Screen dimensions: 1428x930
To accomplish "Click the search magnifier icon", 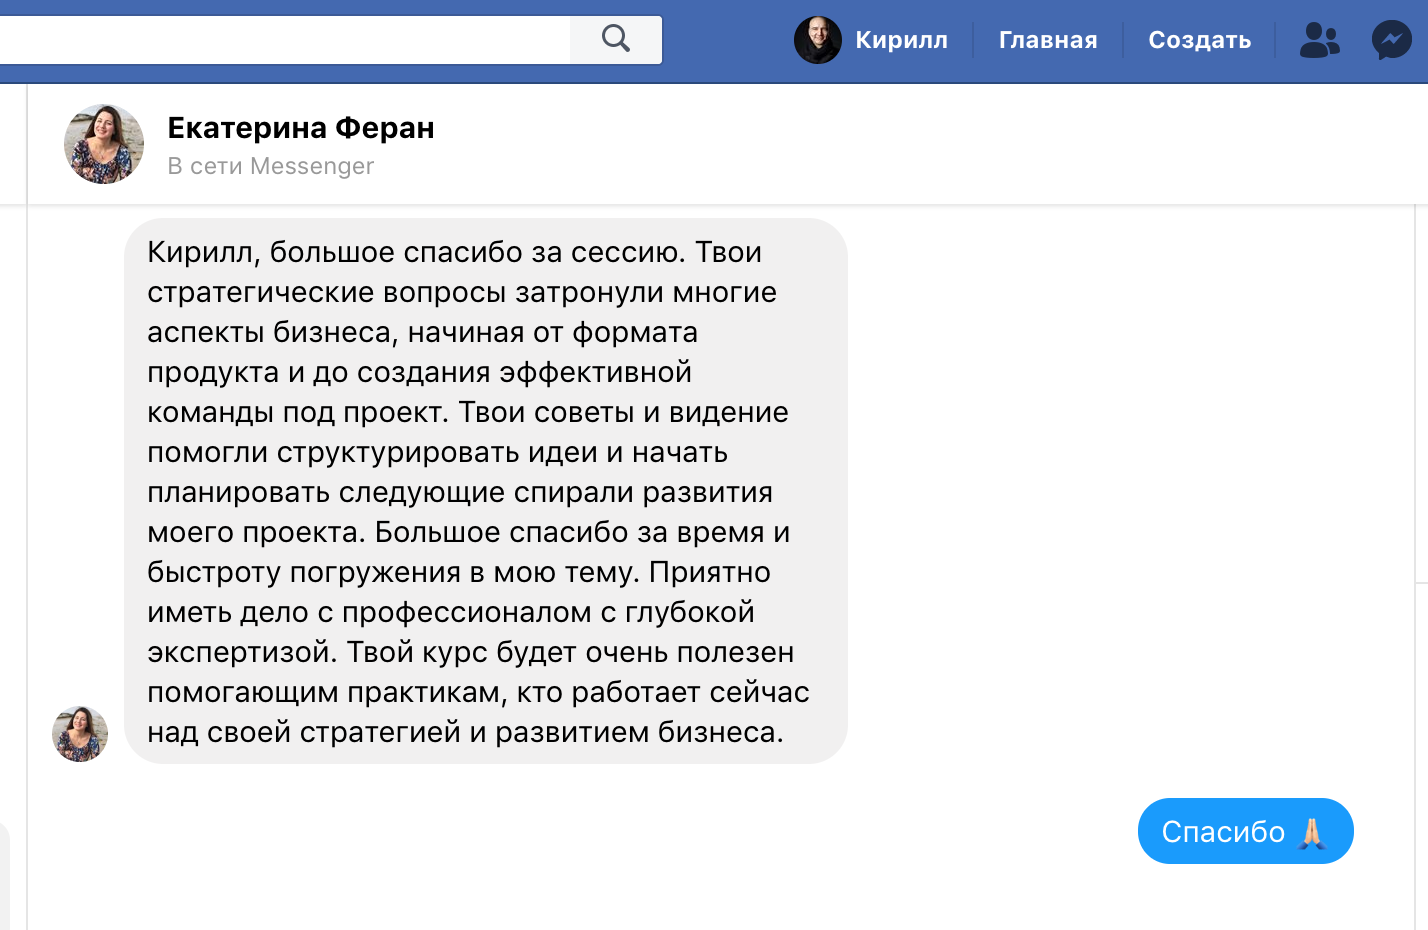I will click(616, 39).
